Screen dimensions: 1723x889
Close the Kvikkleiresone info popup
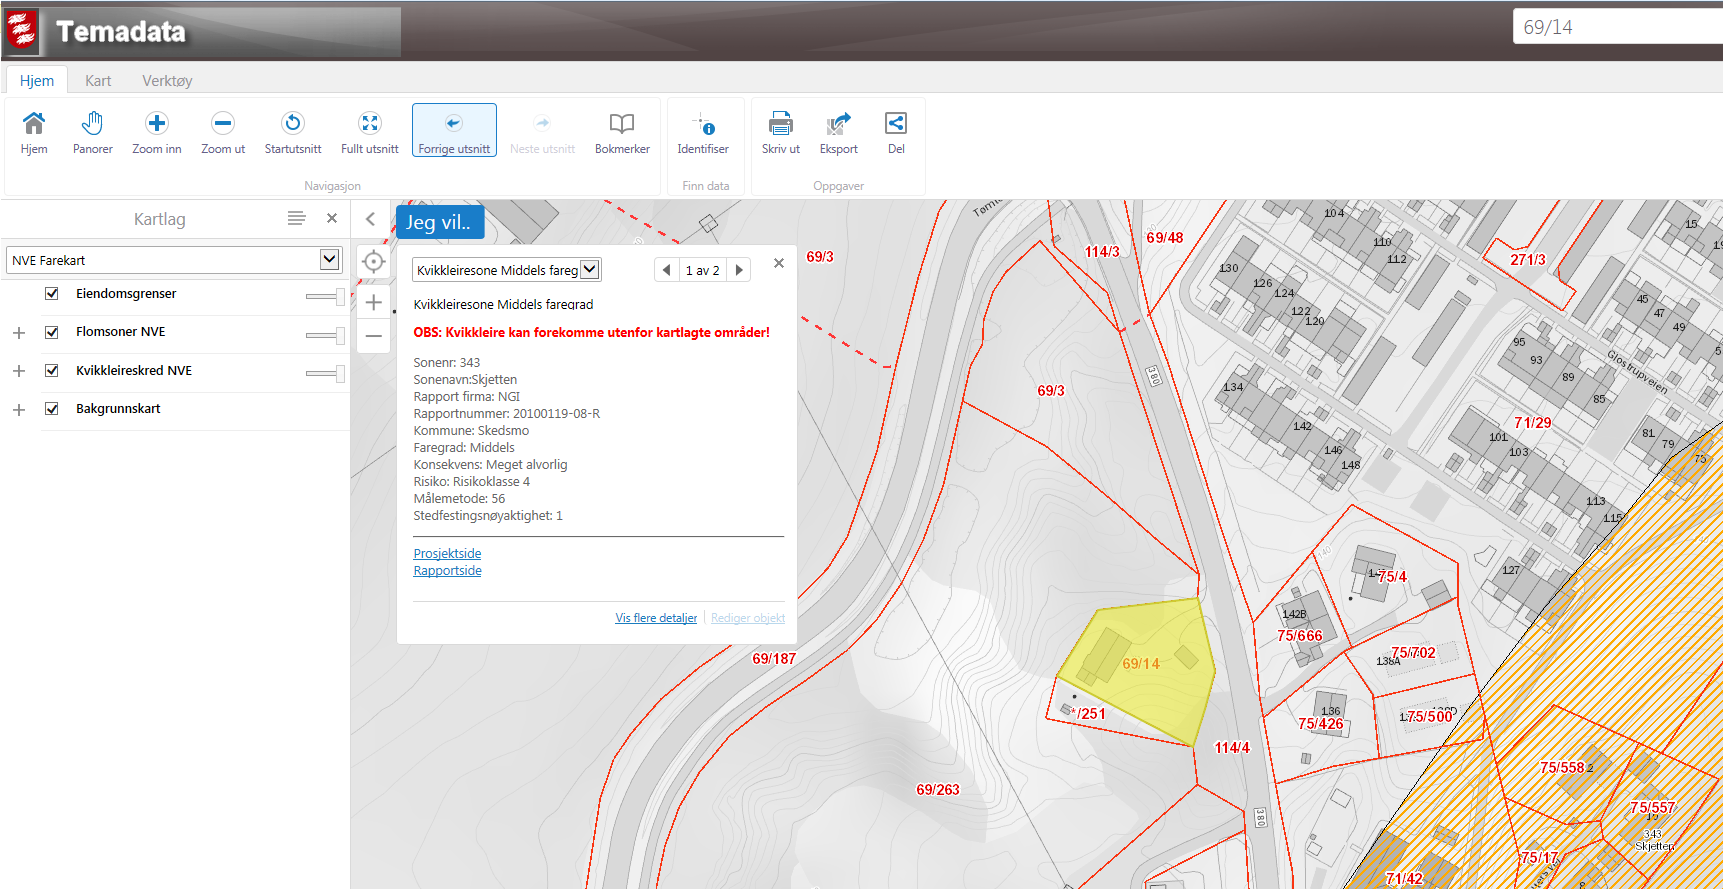click(x=779, y=263)
